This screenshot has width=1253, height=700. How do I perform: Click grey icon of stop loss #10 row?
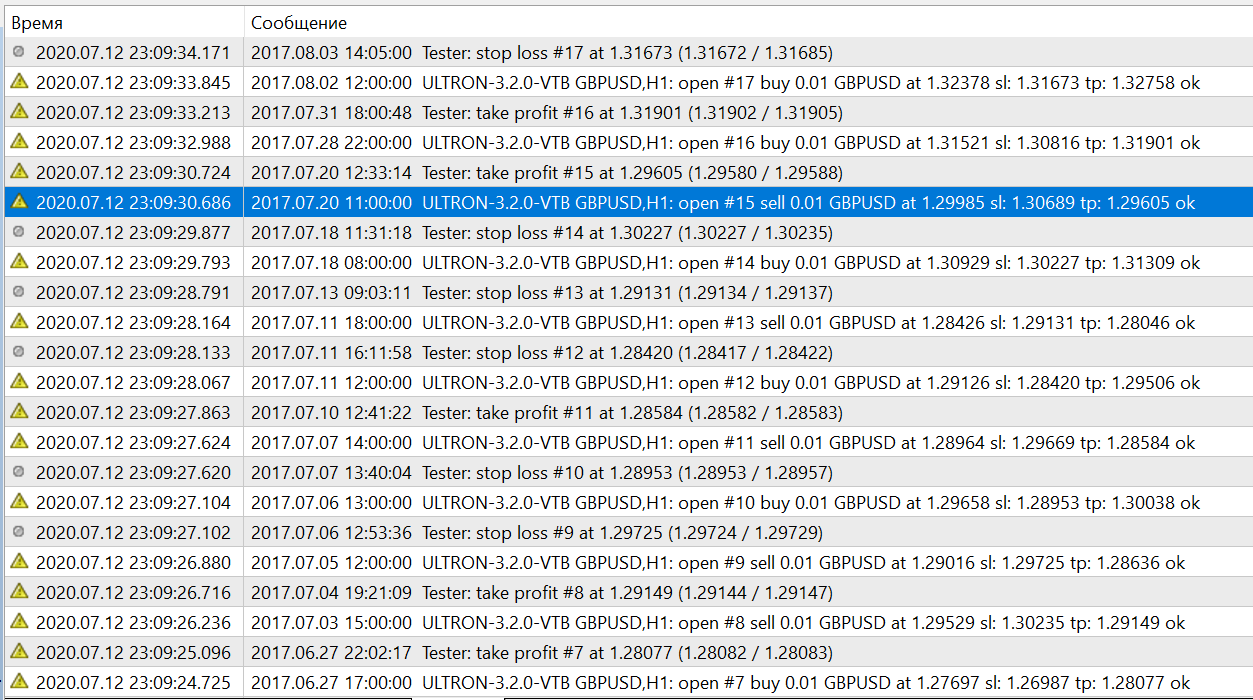click(x=18, y=472)
